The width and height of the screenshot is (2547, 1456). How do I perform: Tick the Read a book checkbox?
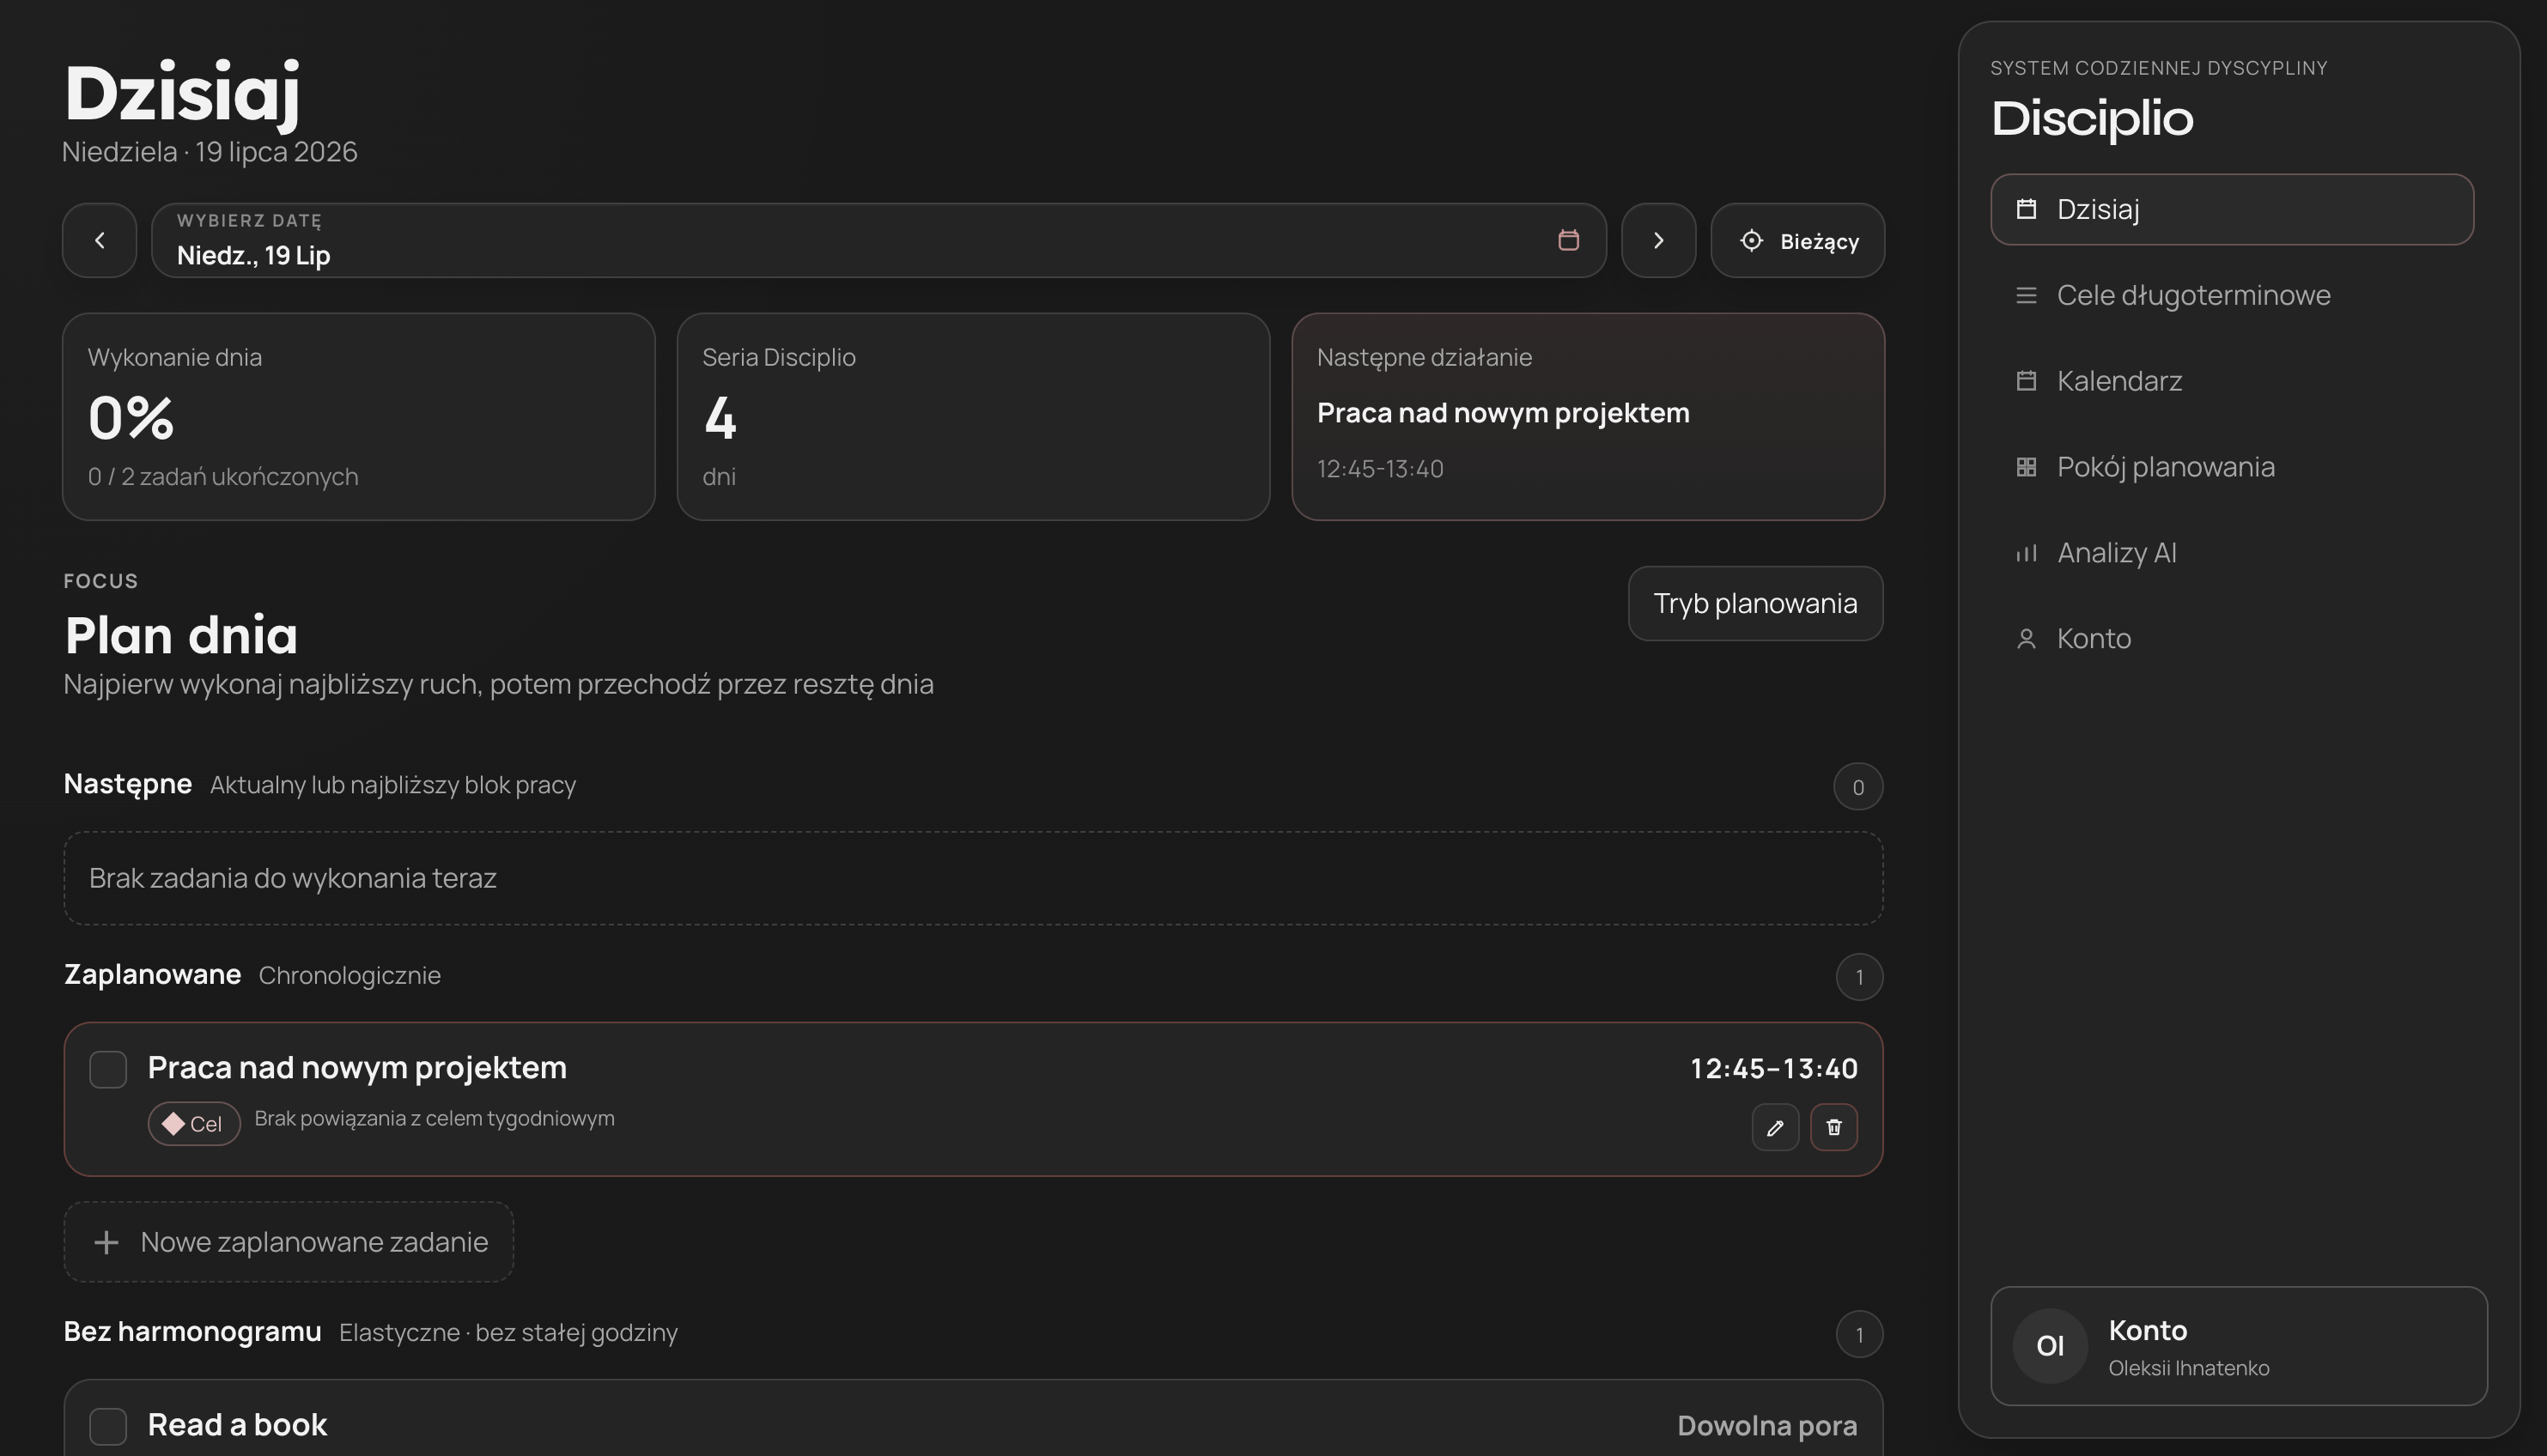[108, 1426]
